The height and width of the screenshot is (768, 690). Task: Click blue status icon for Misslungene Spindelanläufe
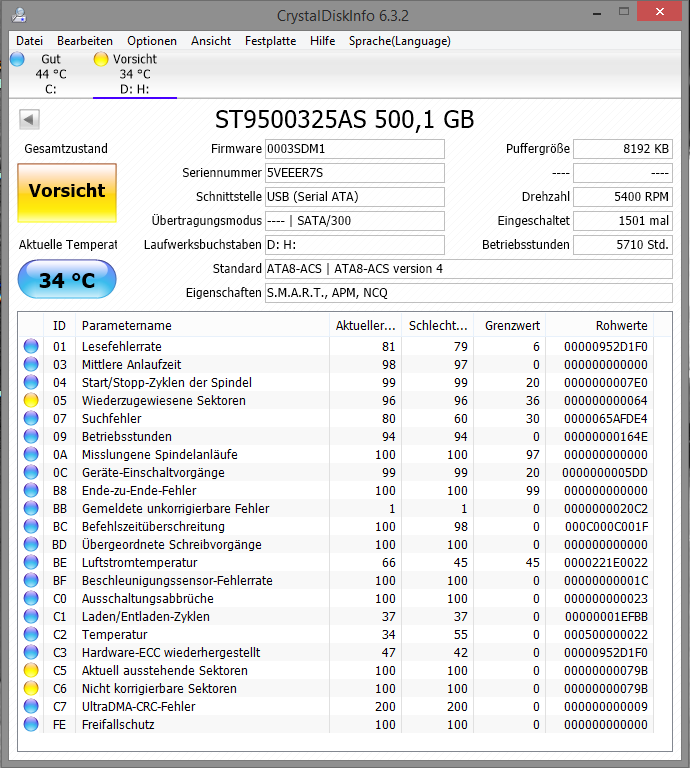(31, 455)
